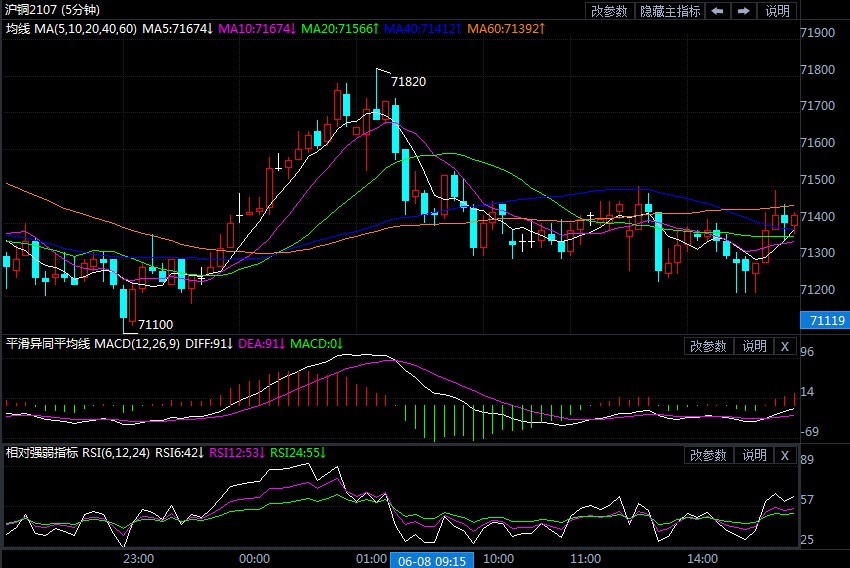Hide the main indicator via 隐藏主指标
This screenshot has width=850, height=568.
670,11
